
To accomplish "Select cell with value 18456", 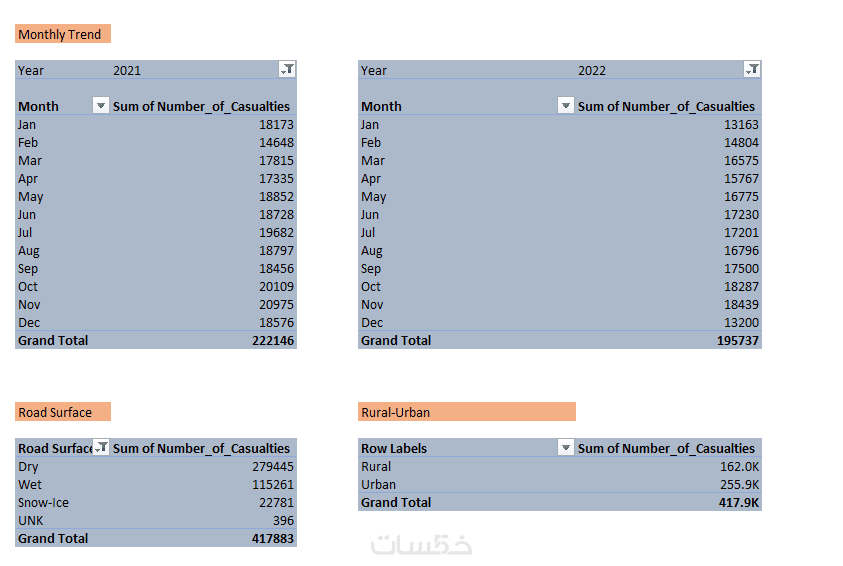I will click(x=276, y=269).
